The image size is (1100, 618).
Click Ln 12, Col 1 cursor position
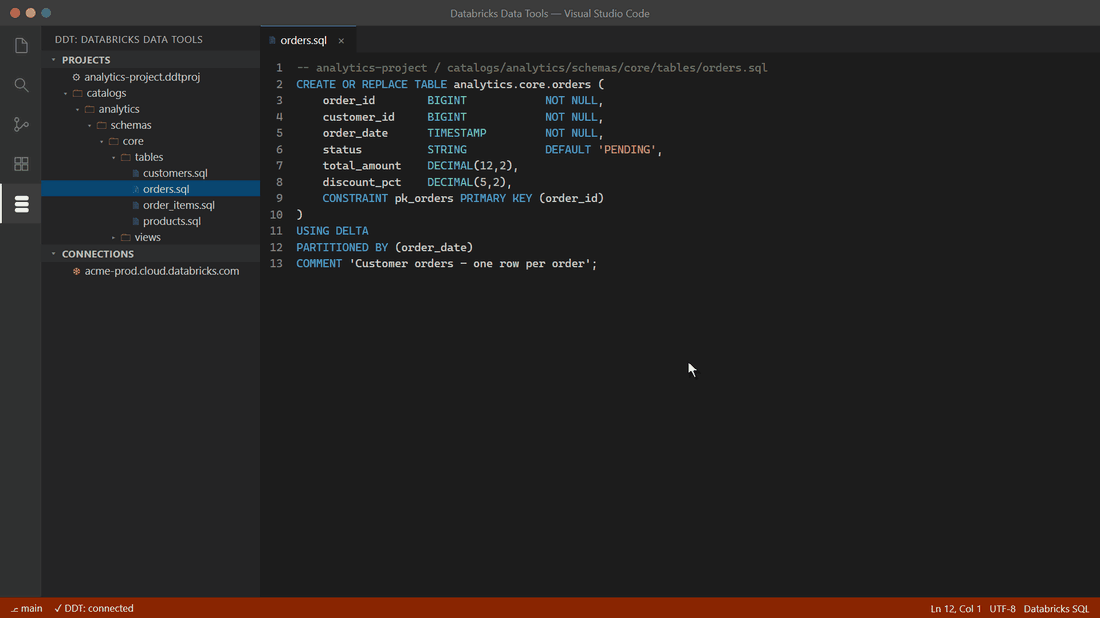[955, 609]
